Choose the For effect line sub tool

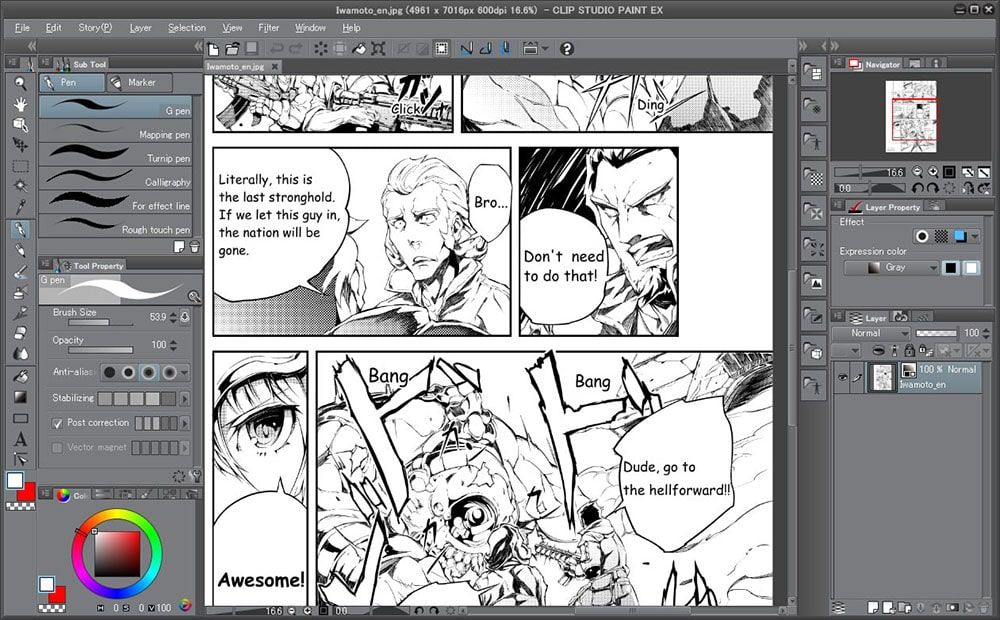[115, 203]
